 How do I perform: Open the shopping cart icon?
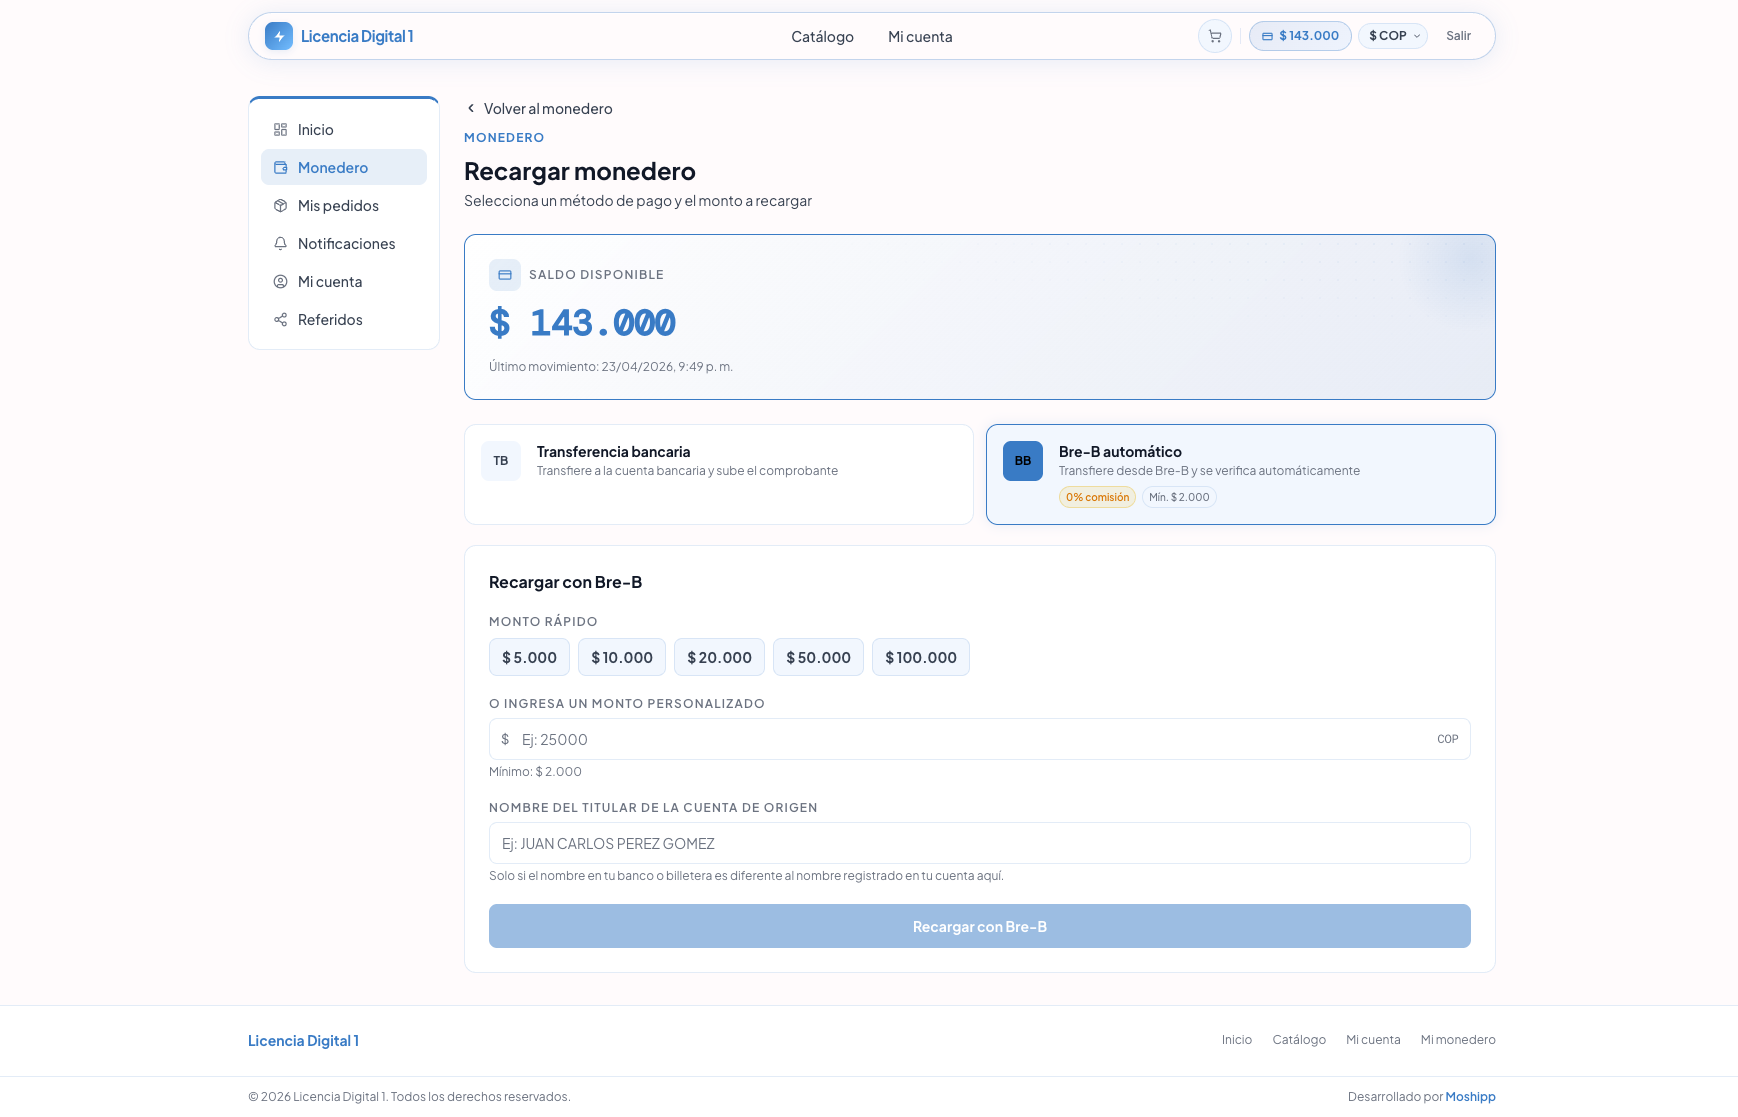click(x=1214, y=35)
